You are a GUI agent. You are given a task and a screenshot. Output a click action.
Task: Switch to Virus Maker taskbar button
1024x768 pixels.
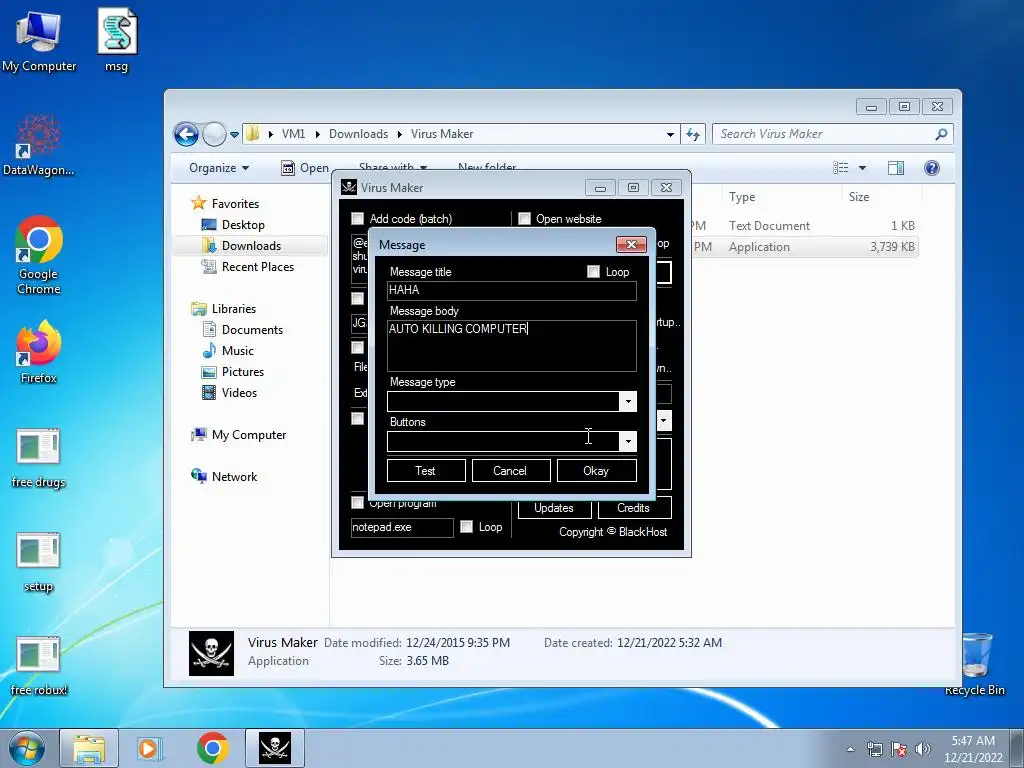click(274, 748)
